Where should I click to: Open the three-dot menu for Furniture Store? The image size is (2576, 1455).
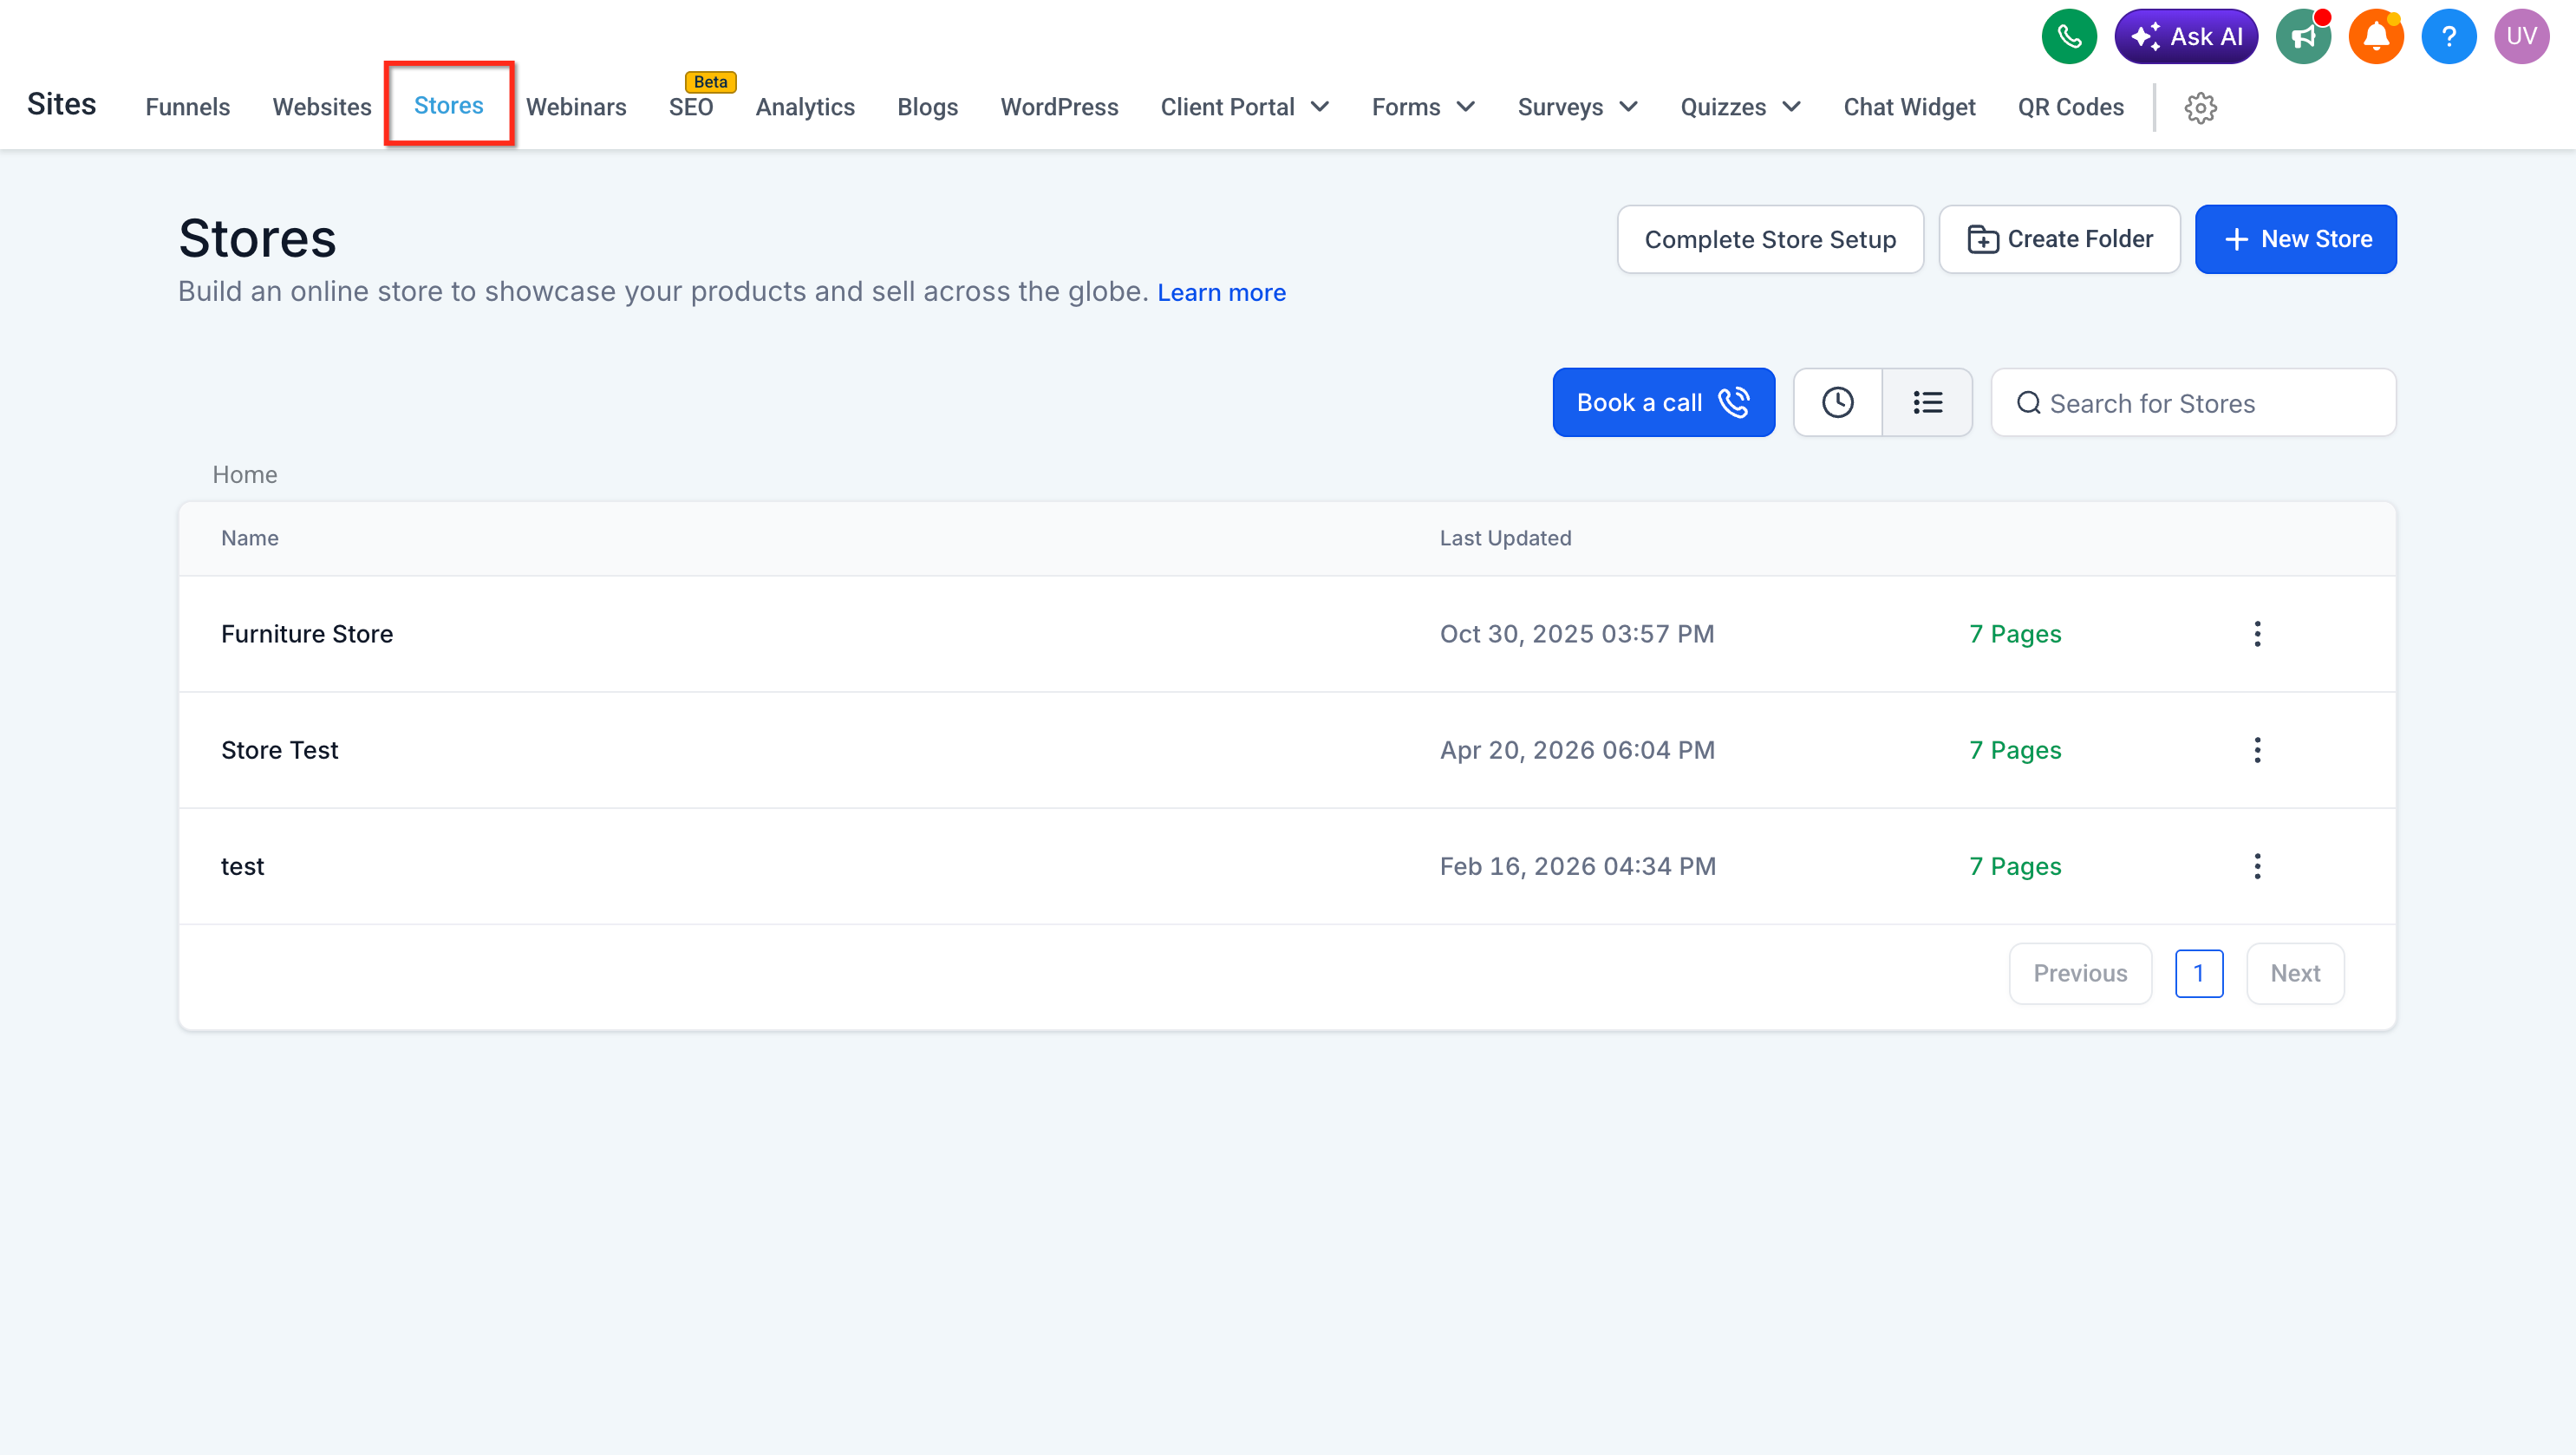(x=2257, y=634)
